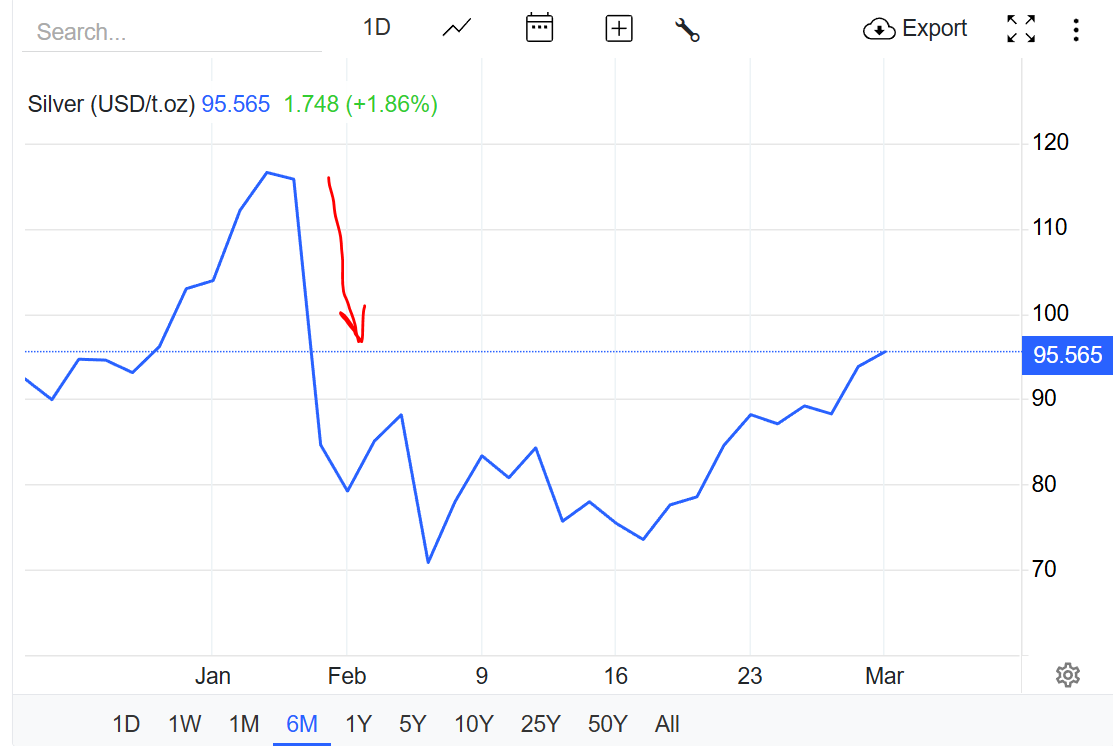
Task: Select the 1W time range
Action: point(185,724)
